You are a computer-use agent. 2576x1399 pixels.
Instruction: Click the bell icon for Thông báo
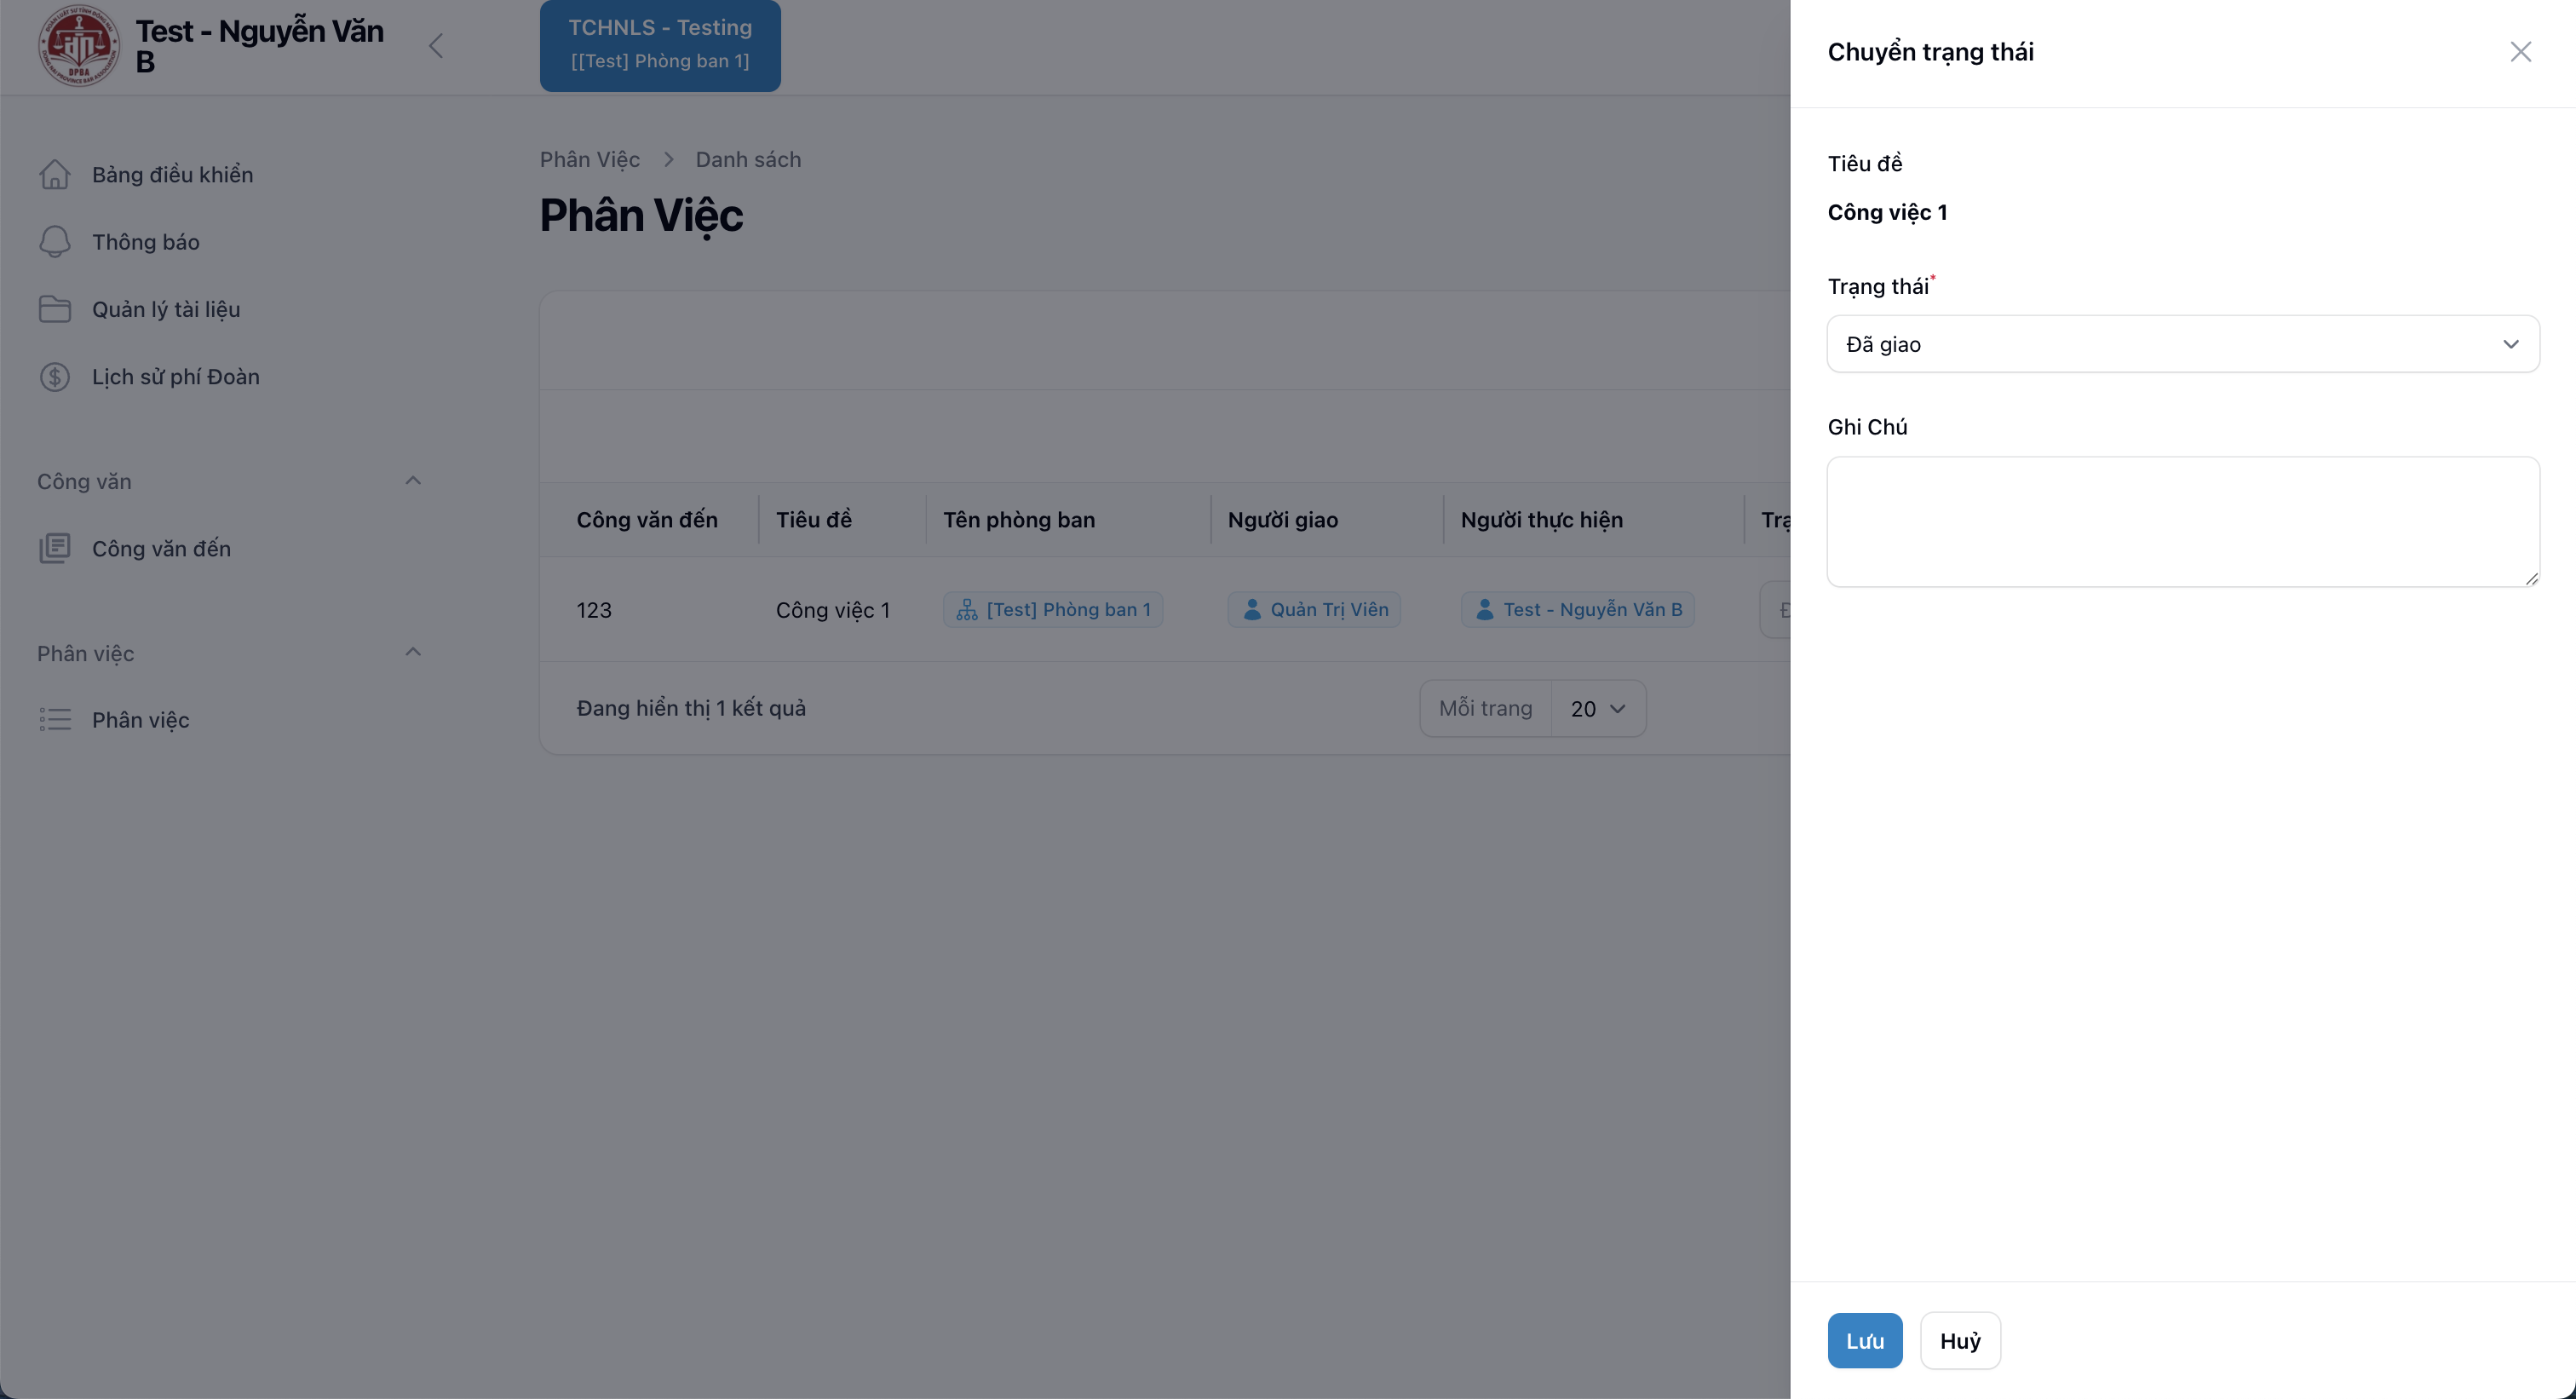(55, 242)
